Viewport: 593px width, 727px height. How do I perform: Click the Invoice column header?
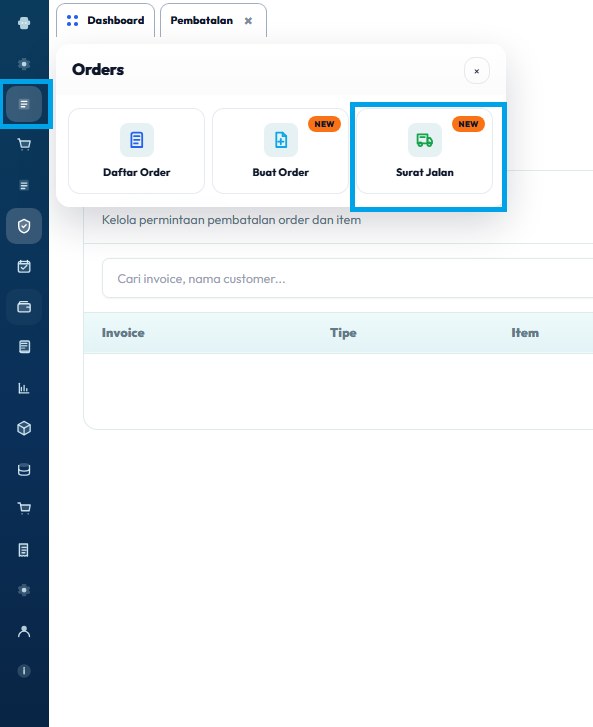tap(123, 333)
